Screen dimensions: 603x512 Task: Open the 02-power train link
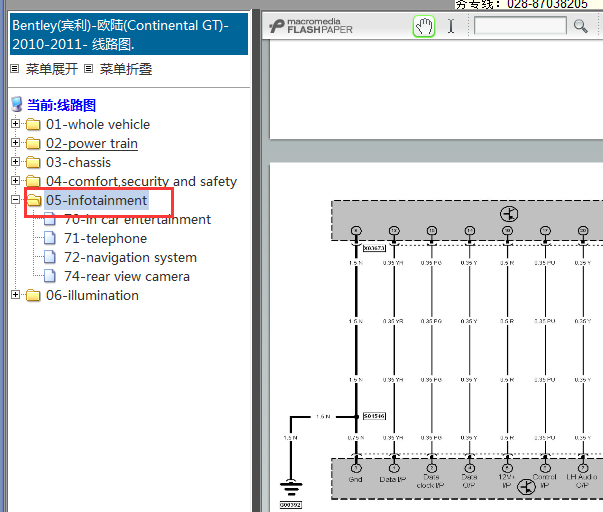(x=92, y=143)
